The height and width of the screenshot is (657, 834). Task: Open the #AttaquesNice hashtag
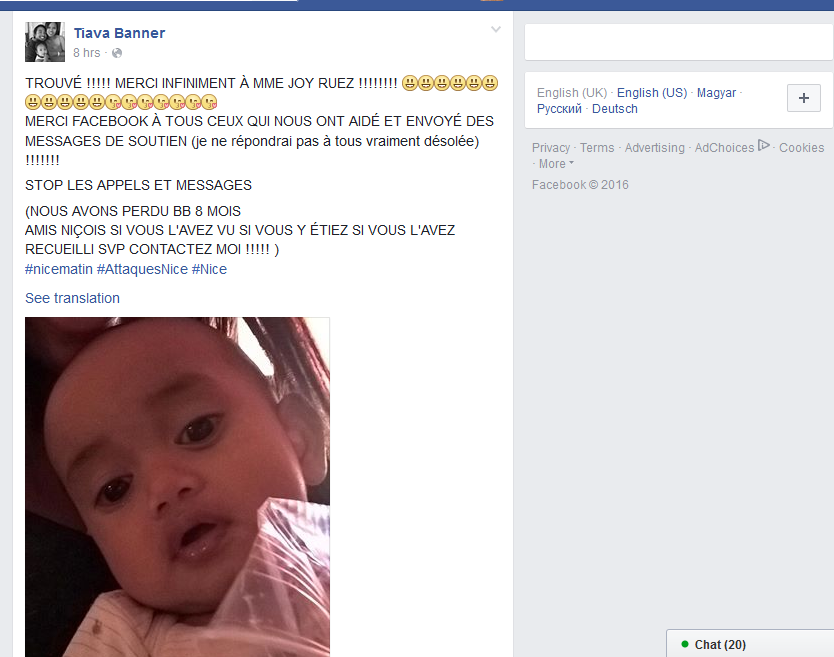[142, 269]
